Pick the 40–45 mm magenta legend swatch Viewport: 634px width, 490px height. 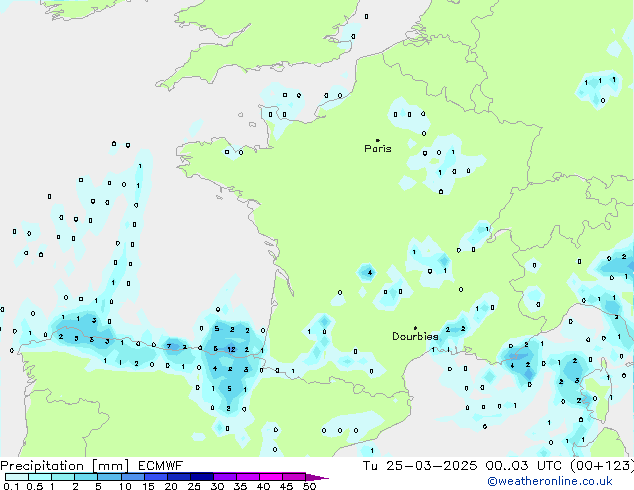coord(271,477)
